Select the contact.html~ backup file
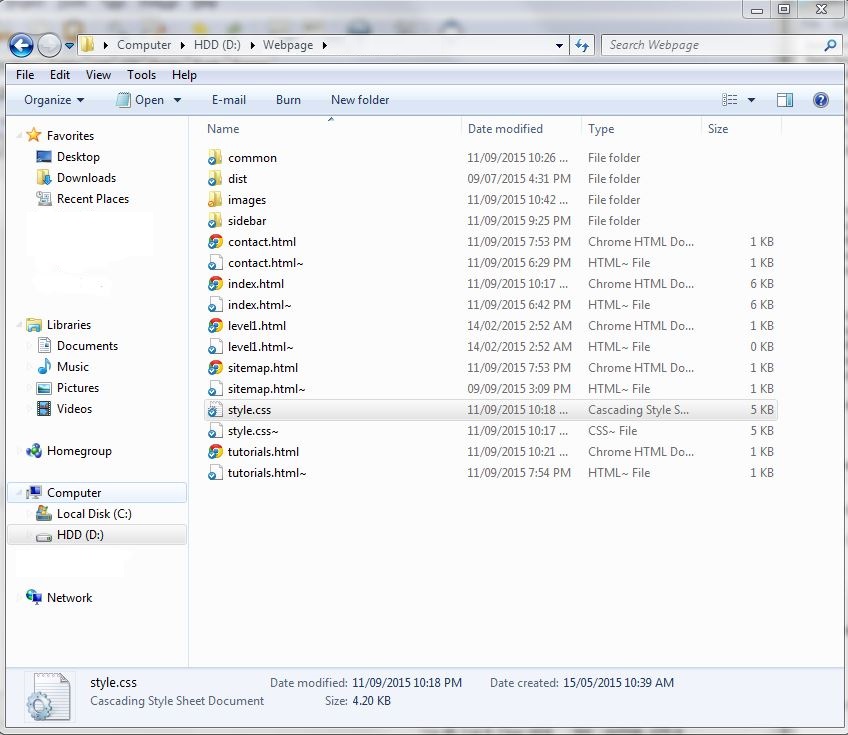The height and width of the screenshot is (735, 848). click(266, 263)
